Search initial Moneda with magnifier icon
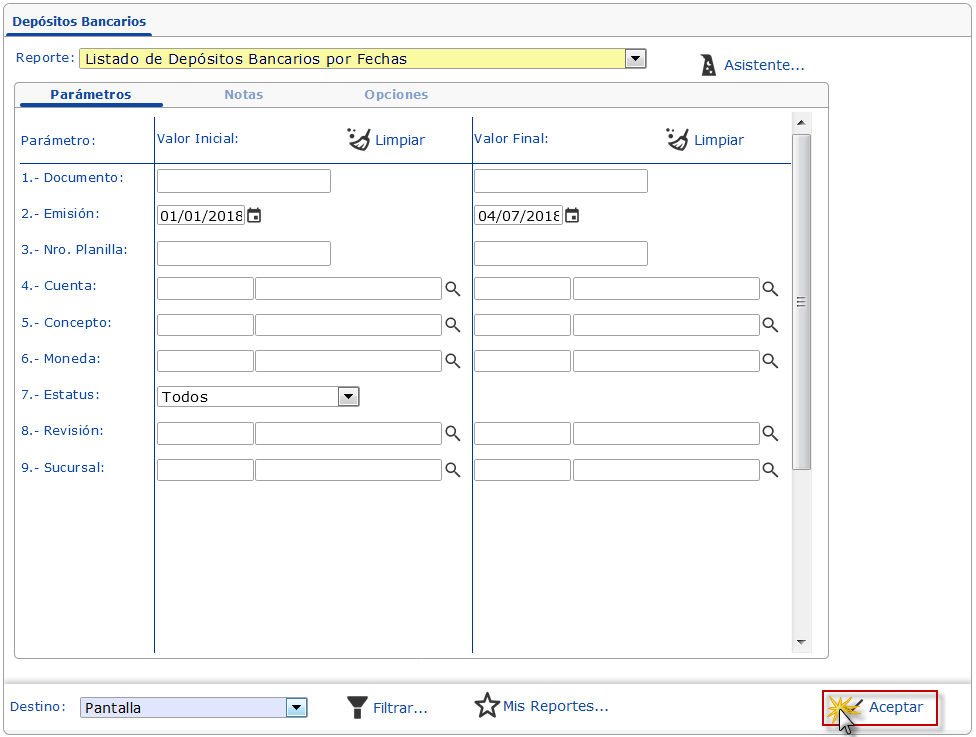 coord(453,361)
